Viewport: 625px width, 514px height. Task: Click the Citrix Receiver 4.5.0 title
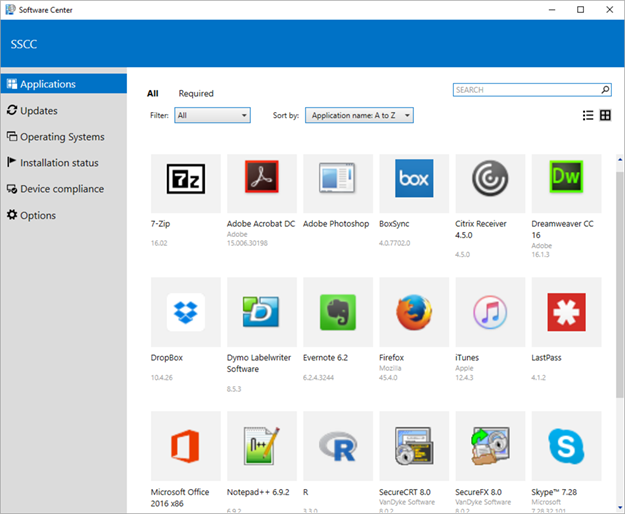(x=481, y=229)
